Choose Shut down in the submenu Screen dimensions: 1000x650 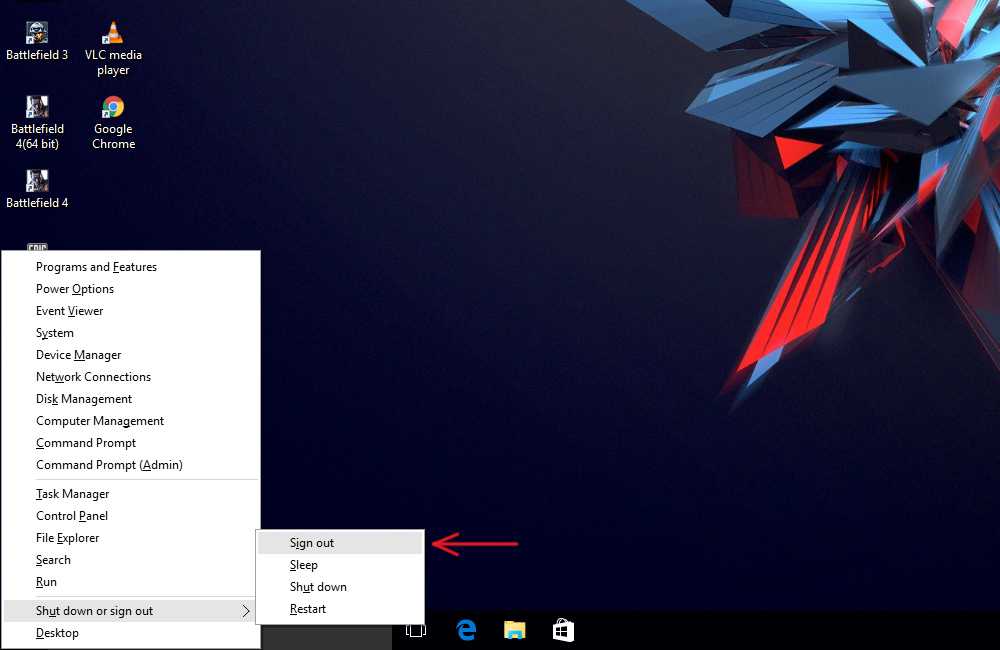[x=340, y=587]
